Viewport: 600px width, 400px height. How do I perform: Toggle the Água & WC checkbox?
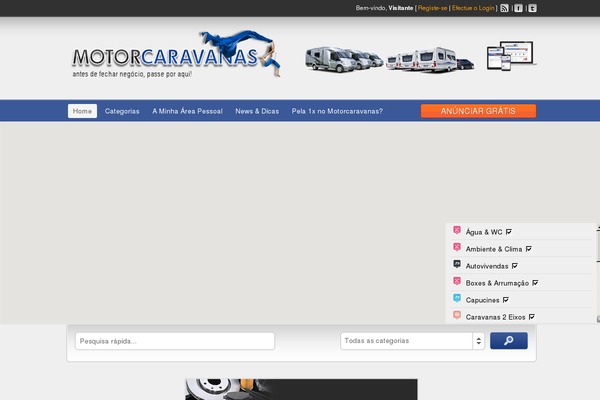[x=509, y=232]
